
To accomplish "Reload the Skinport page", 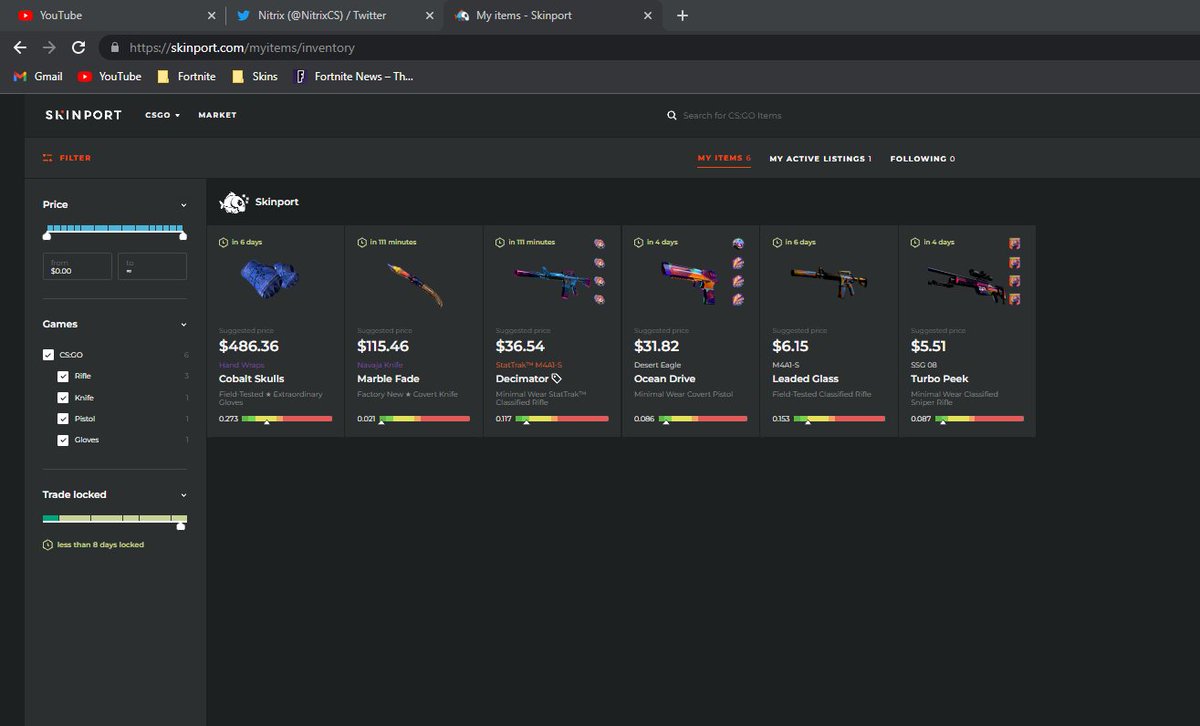I will point(78,47).
